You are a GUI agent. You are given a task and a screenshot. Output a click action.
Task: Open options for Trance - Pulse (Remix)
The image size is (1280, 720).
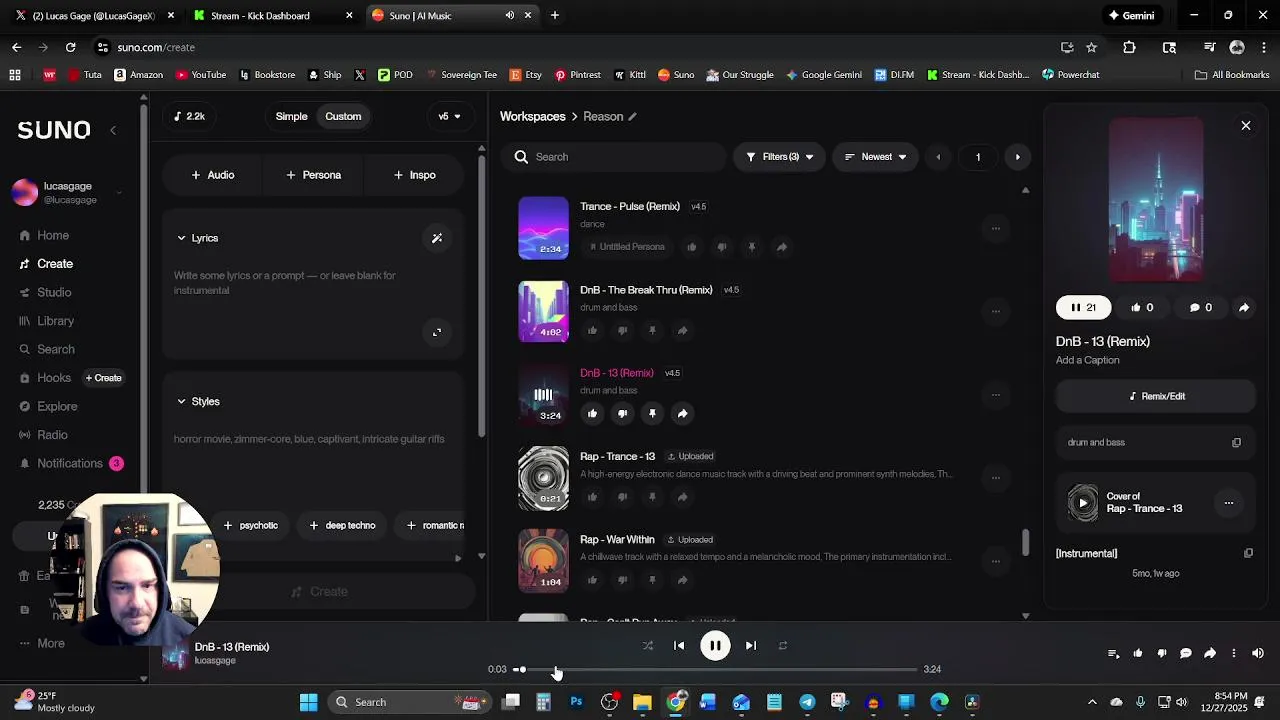click(x=995, y=228)
